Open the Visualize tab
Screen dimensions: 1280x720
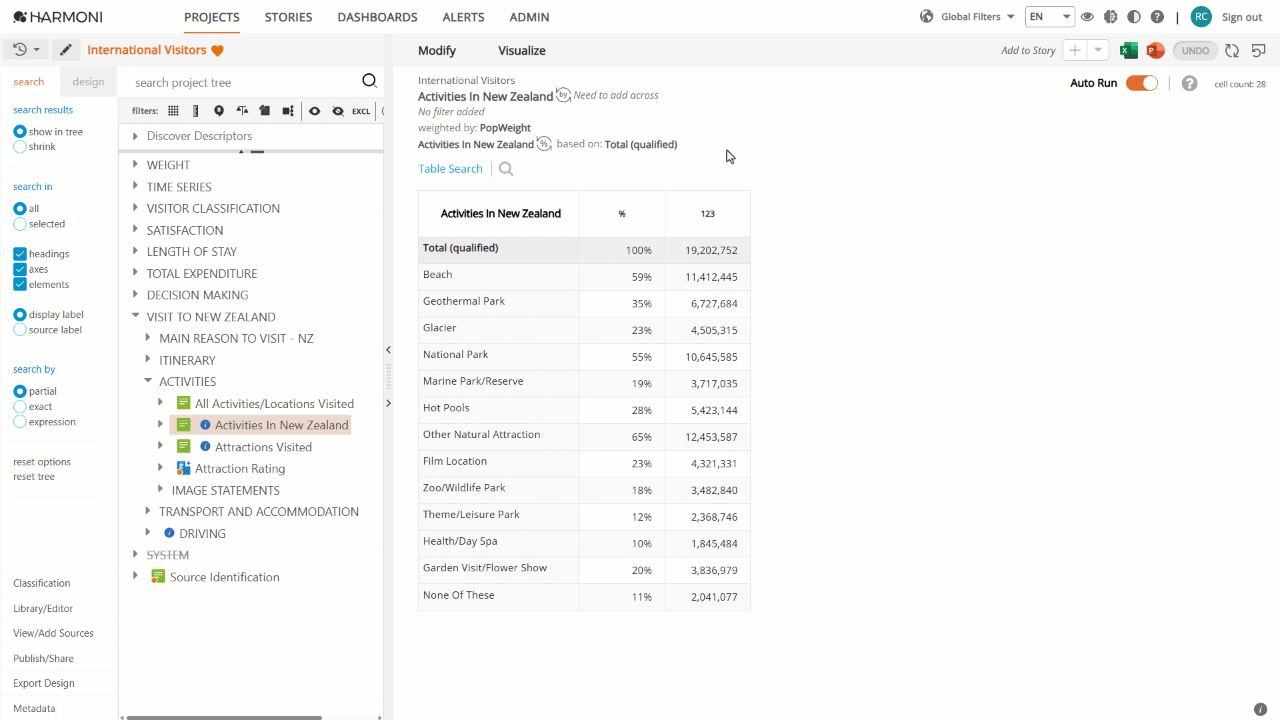(x=522, y=51)
